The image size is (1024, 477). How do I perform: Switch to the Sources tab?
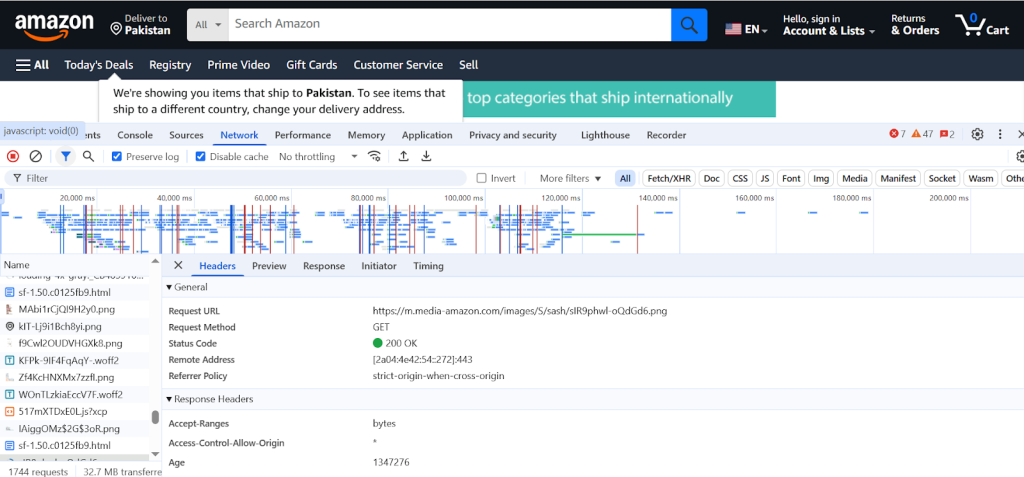pos(186,135)
